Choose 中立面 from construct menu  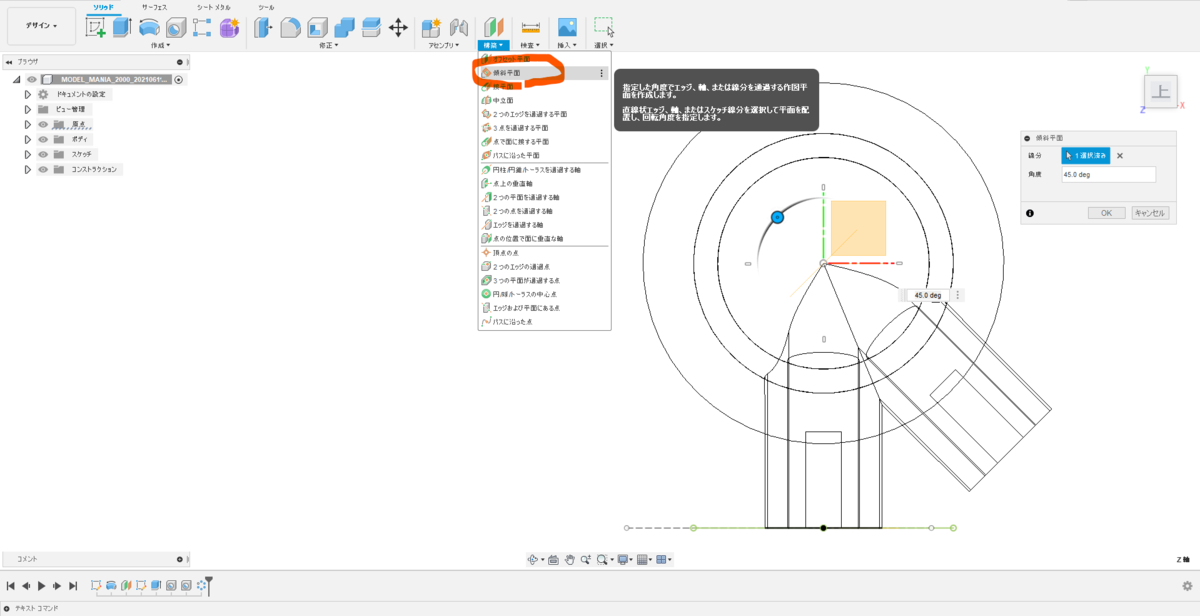coord(545,100)
